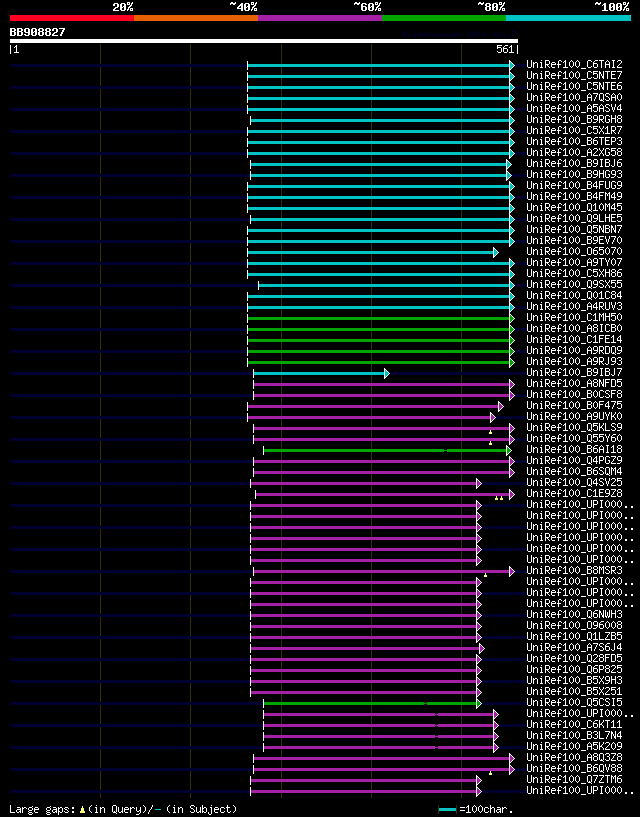Select the UniRef100_C5X1R7 label
This screenshot has height=817, width=640.
(x=574, y=130)
